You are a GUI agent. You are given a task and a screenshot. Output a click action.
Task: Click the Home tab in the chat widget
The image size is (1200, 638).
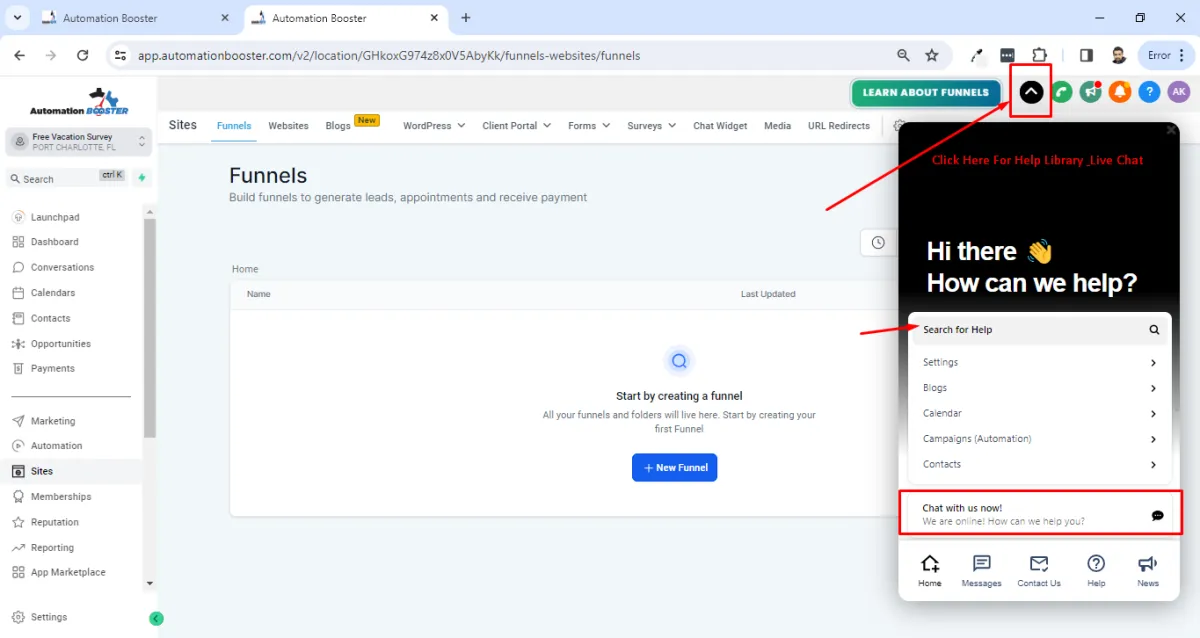pyautogui.click(x=930, y=571)
